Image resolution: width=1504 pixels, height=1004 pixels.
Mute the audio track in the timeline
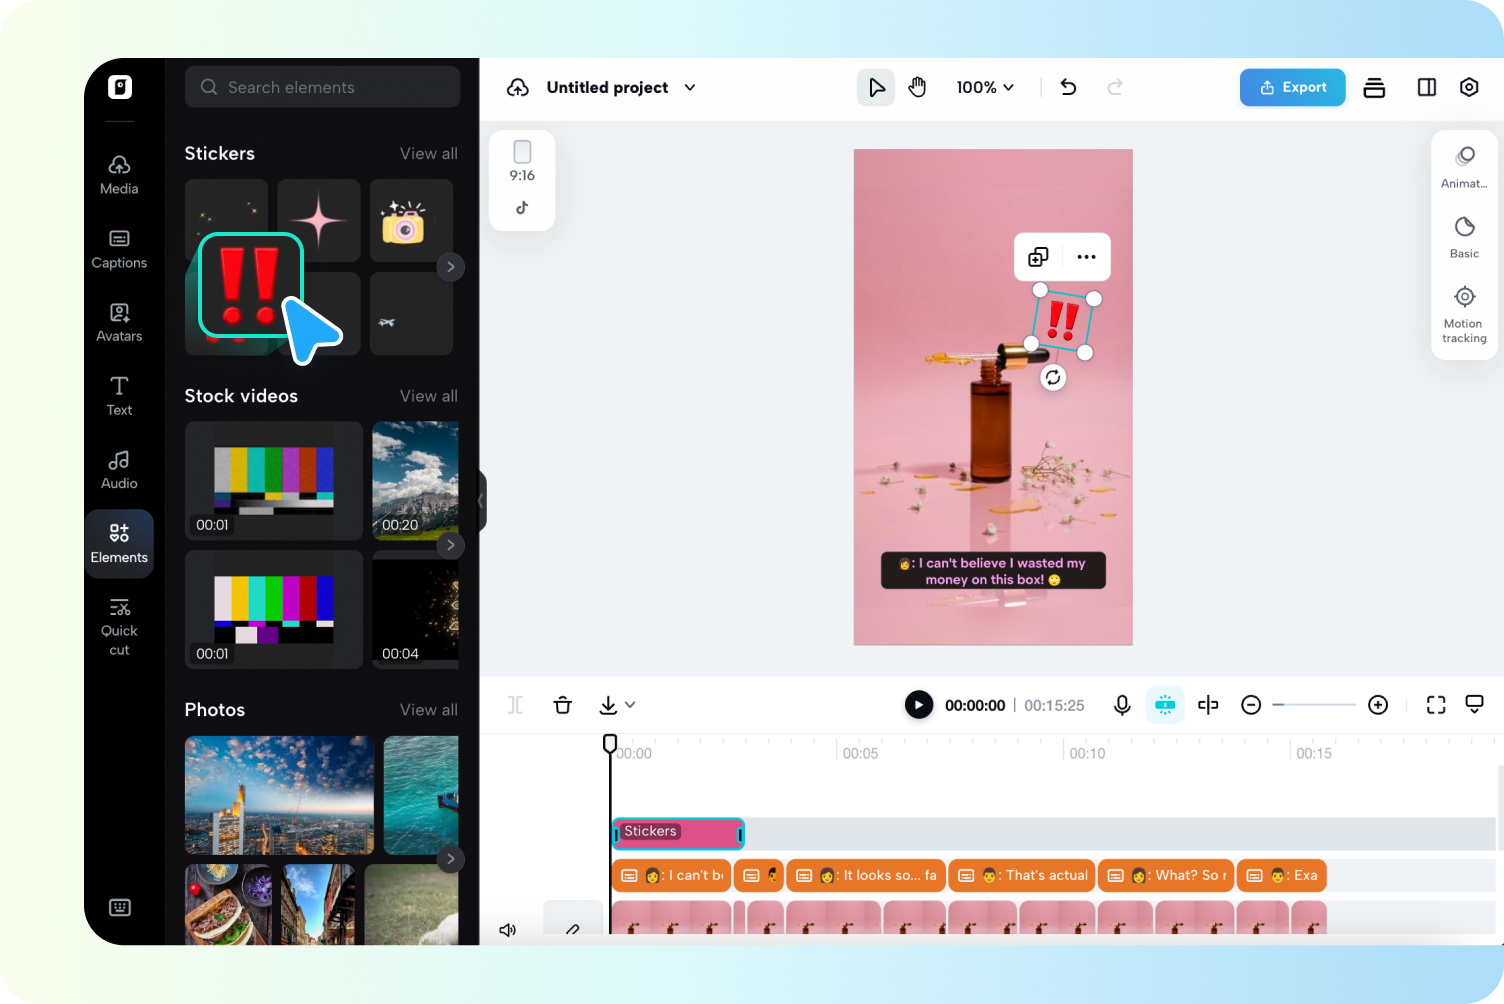tap(507, 930)
